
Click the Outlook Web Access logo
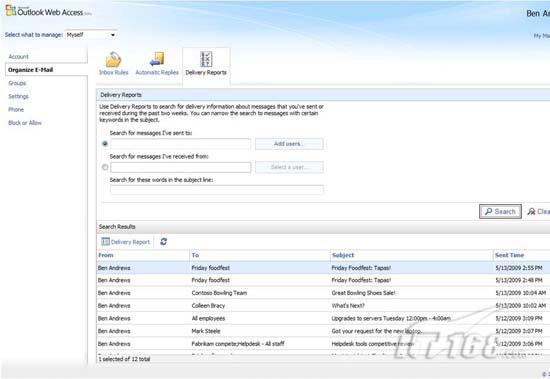(48, 11)
